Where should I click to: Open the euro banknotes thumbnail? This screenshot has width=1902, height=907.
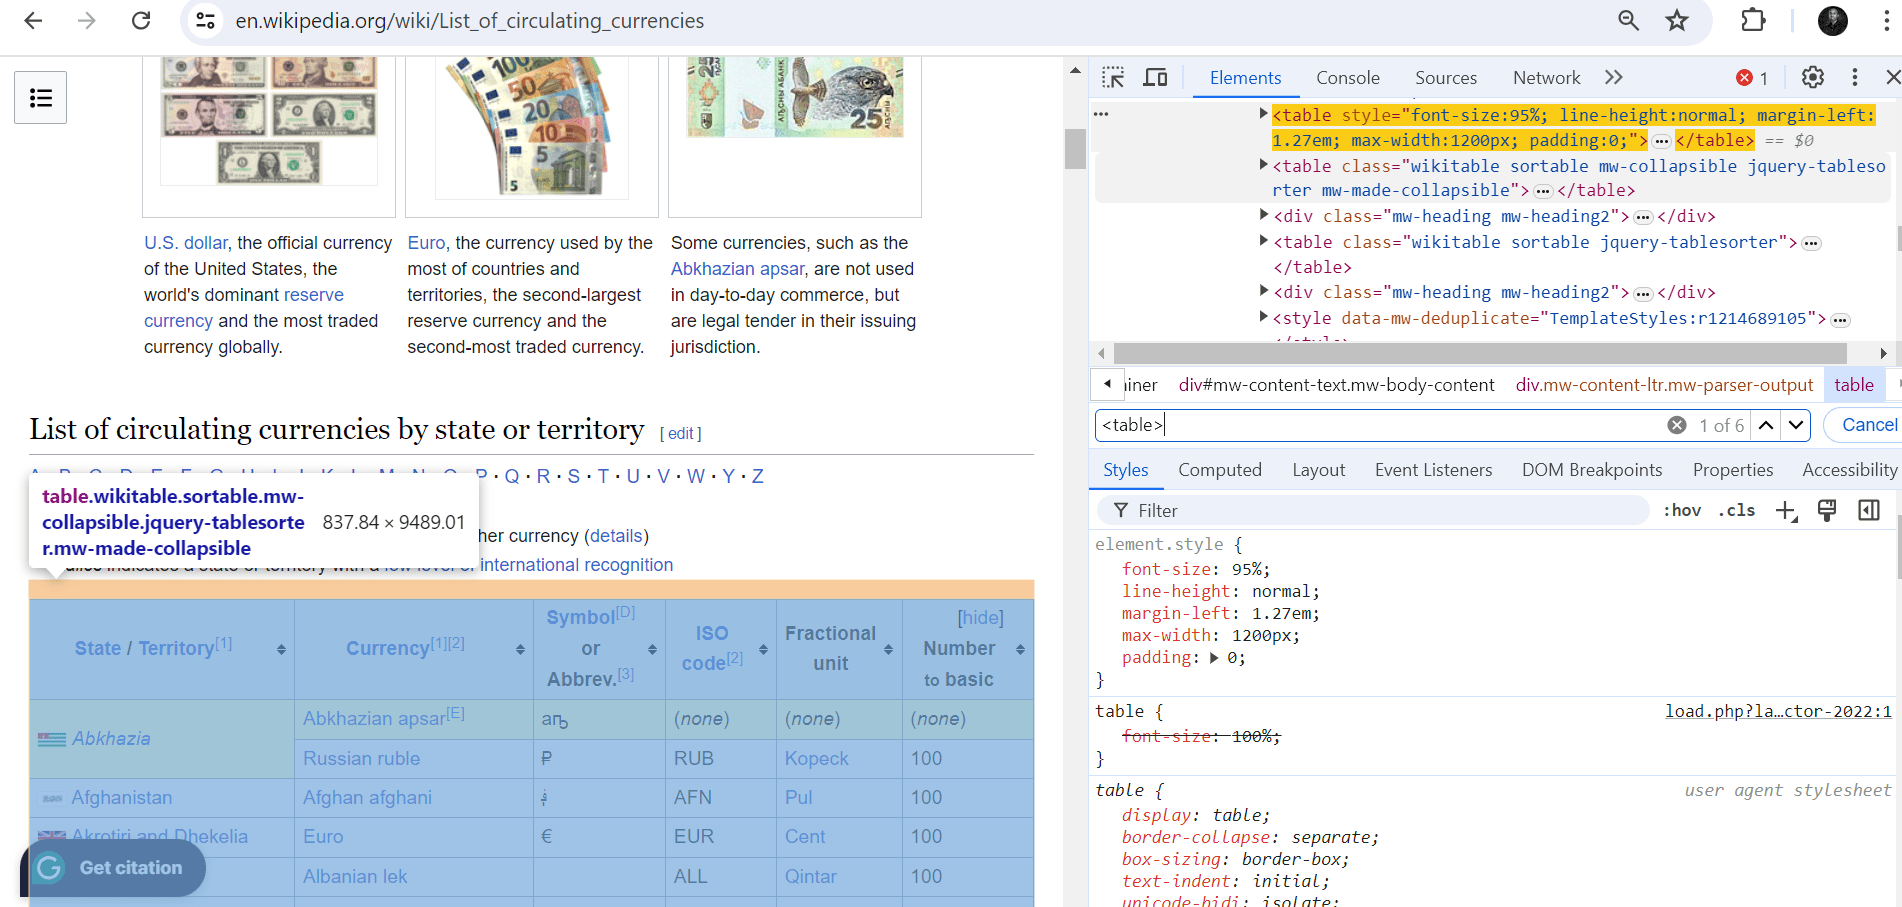coord(531,125)
